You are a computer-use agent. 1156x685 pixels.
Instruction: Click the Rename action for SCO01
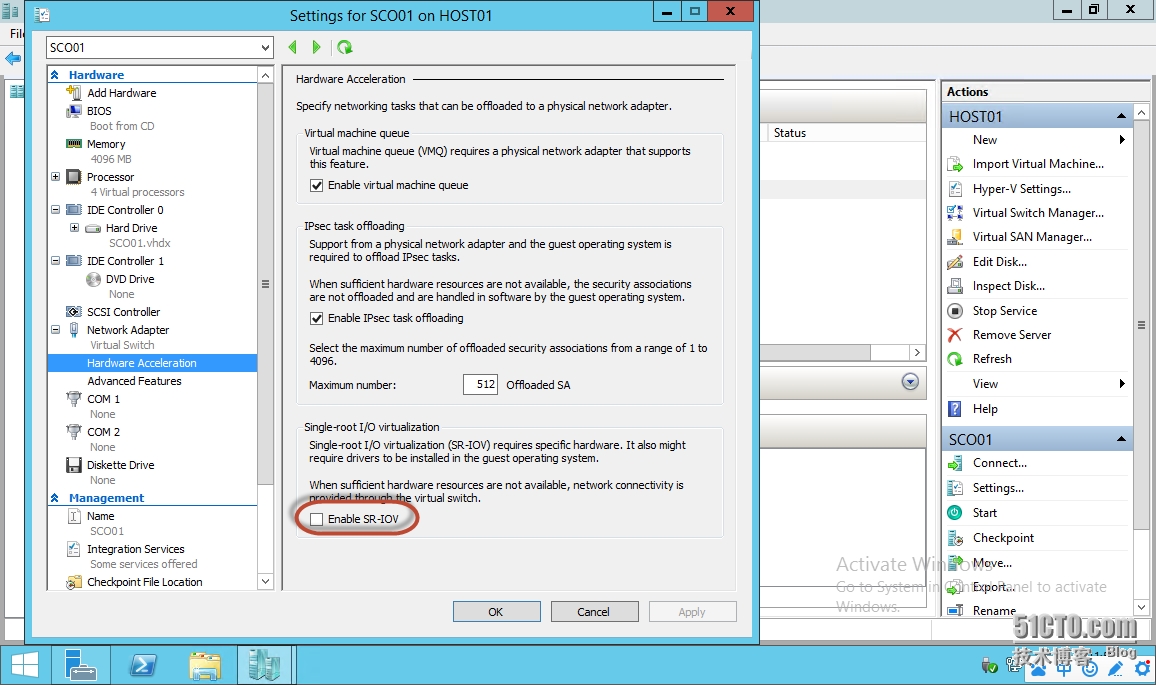[994, 611]
